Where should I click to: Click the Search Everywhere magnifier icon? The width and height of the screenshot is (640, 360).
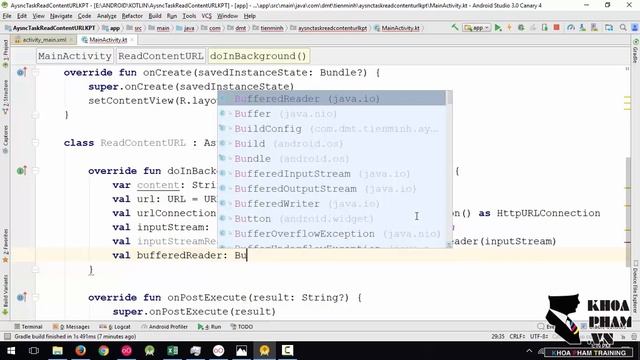click(623, 28)
